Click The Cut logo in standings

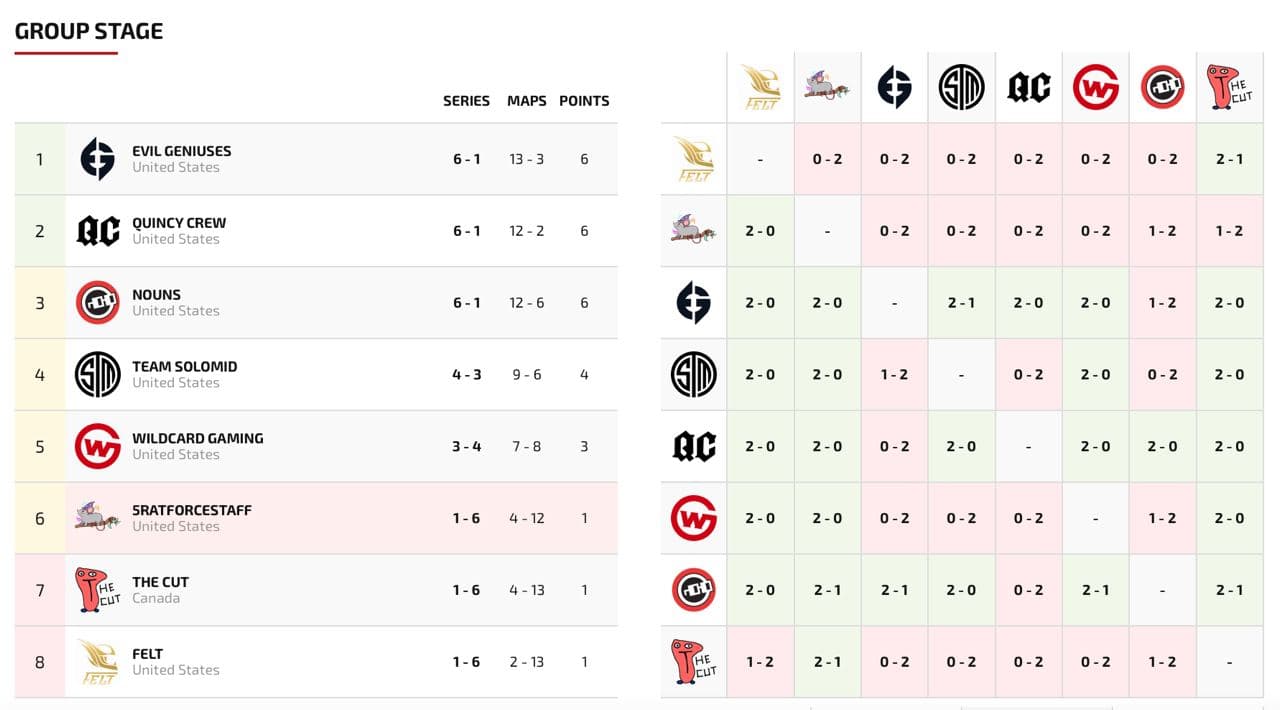98,590
